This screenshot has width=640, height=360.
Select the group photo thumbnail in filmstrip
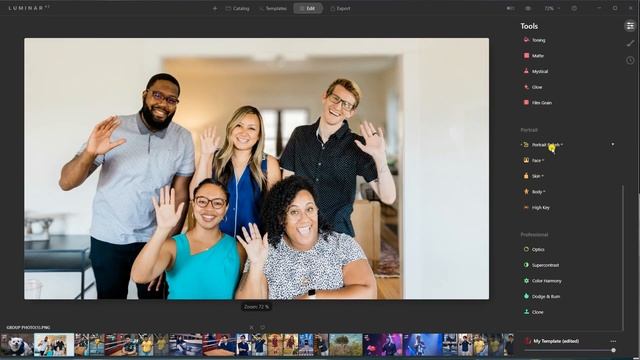pyautogui.click(x=54, y=344)
